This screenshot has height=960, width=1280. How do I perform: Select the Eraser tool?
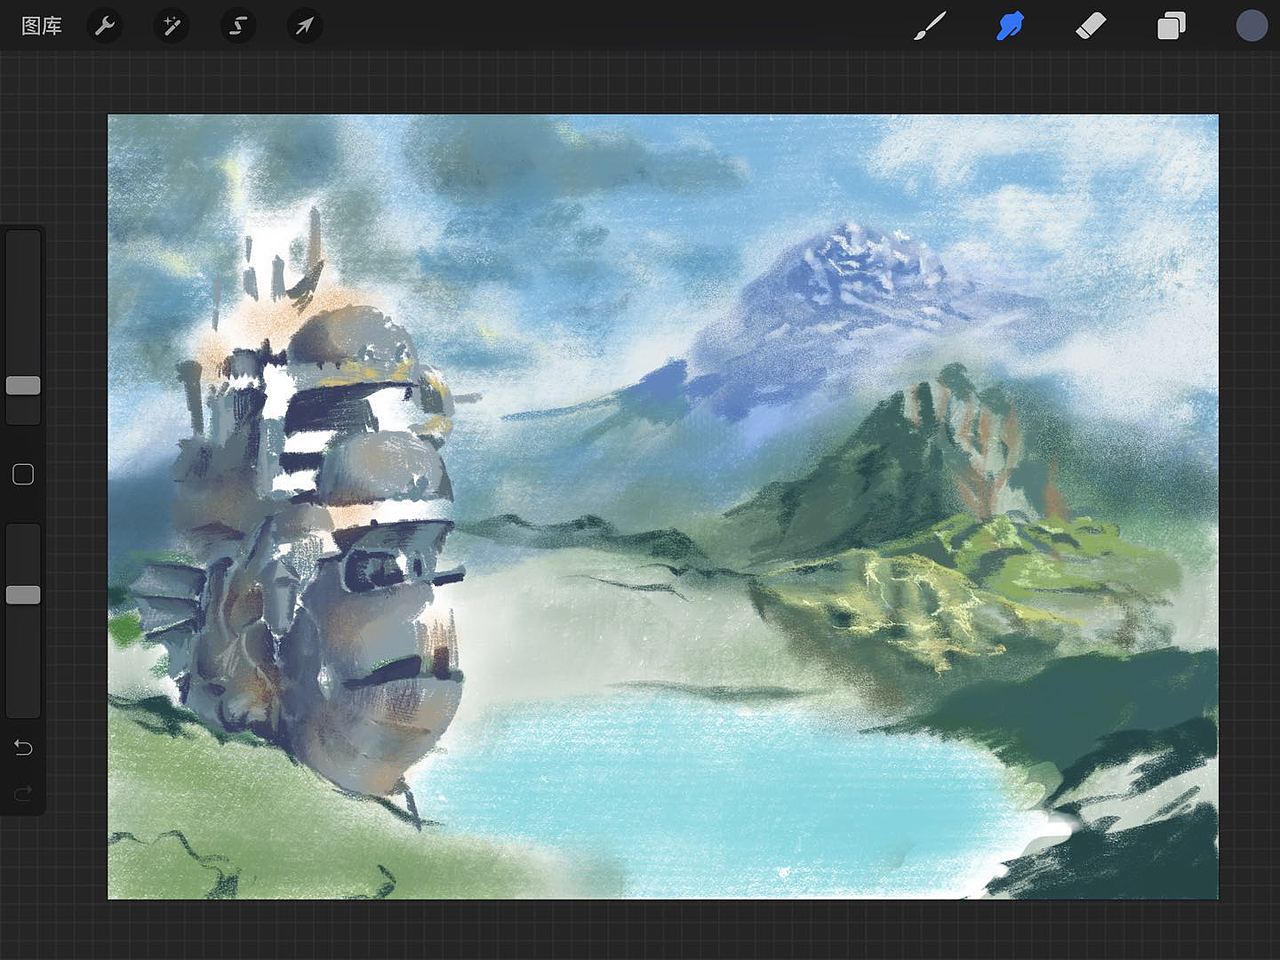click(x=1091, y=26)
